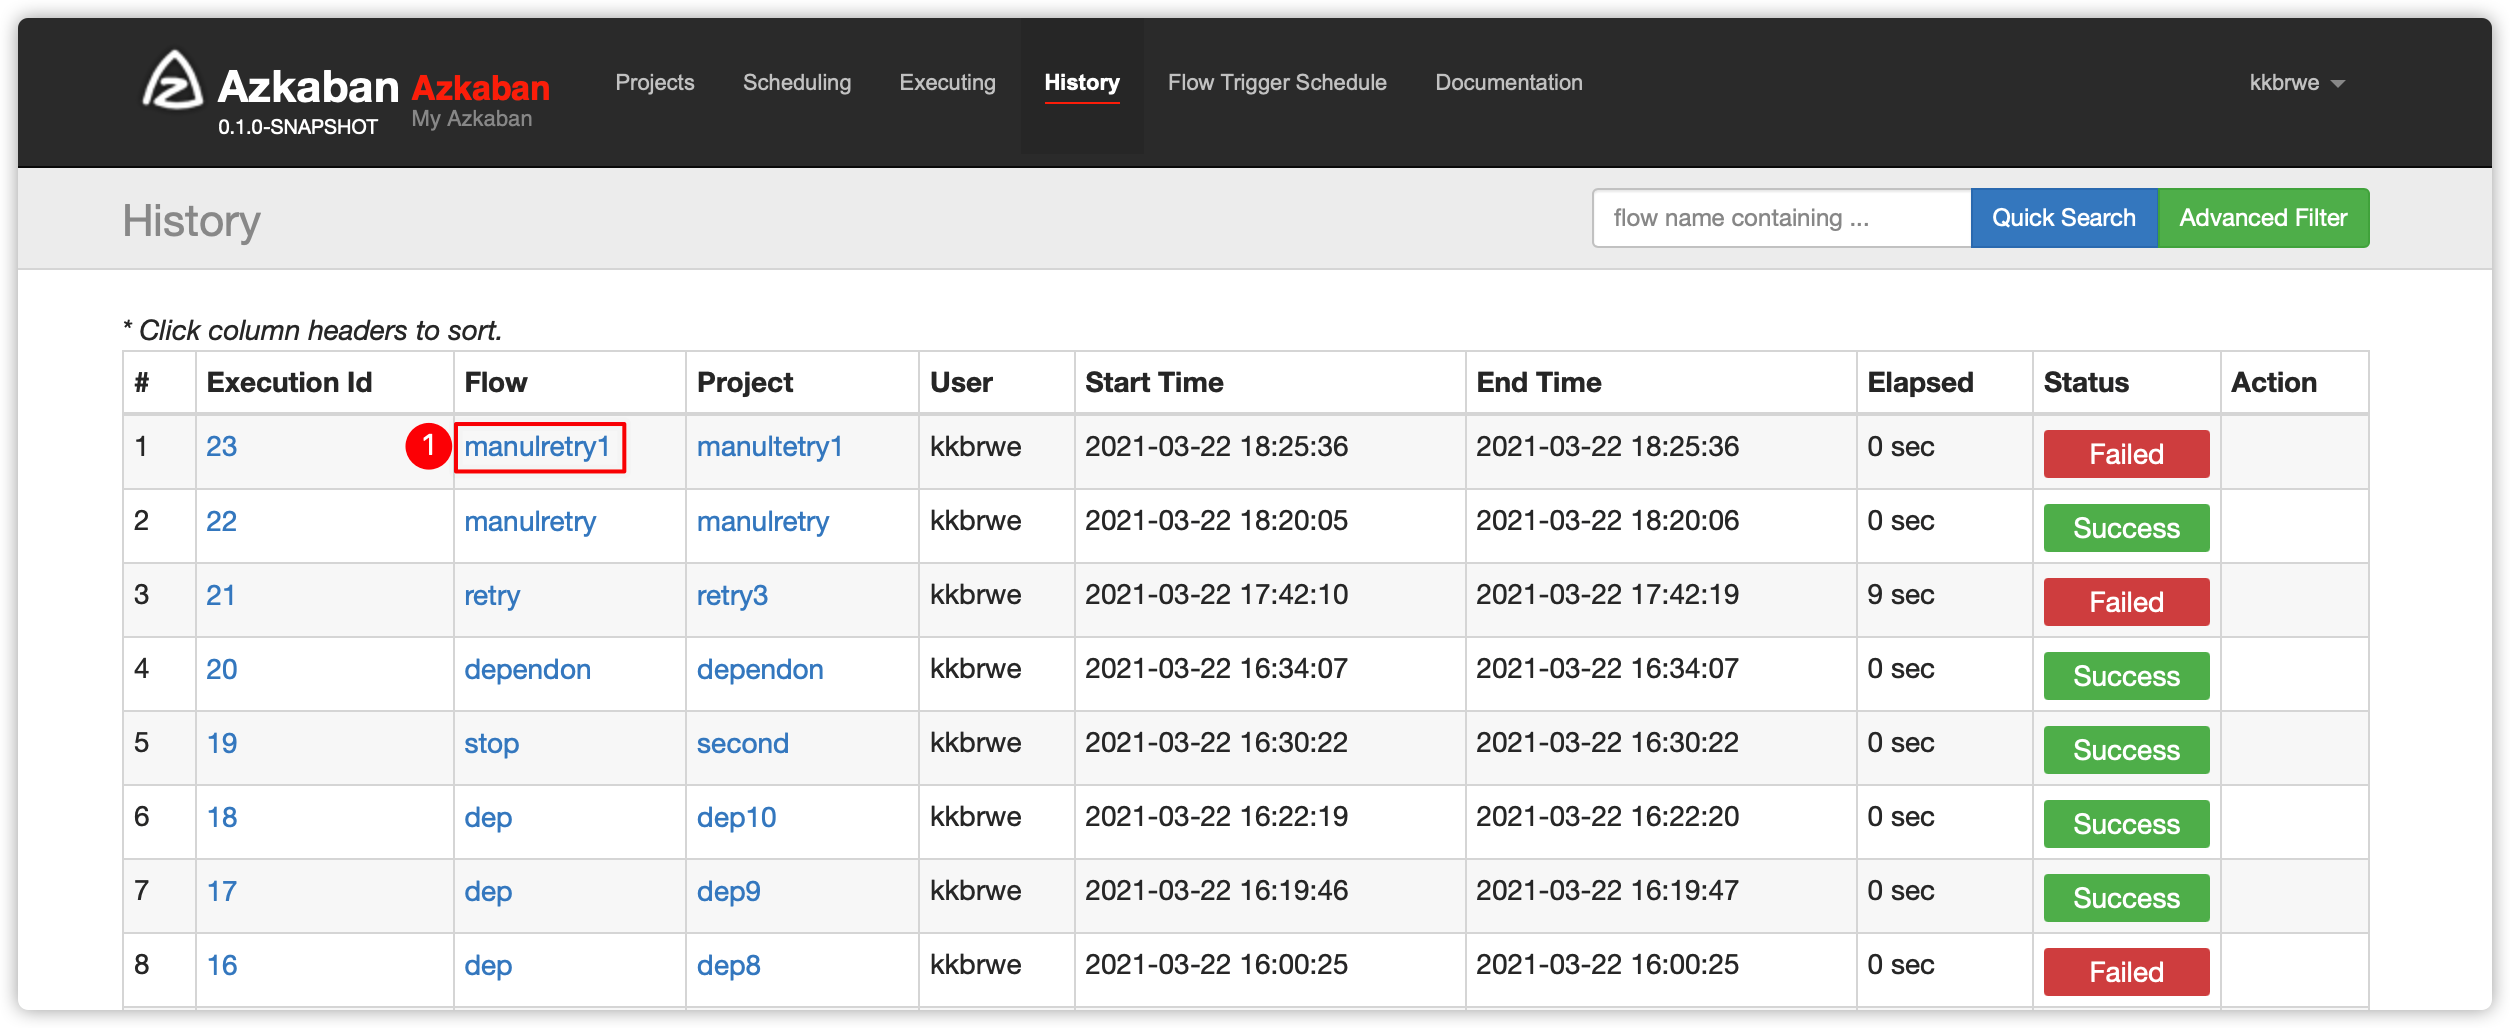Select the My Azkaban label text
This screenshot has width=2510, height=1028.
(472, 119)
